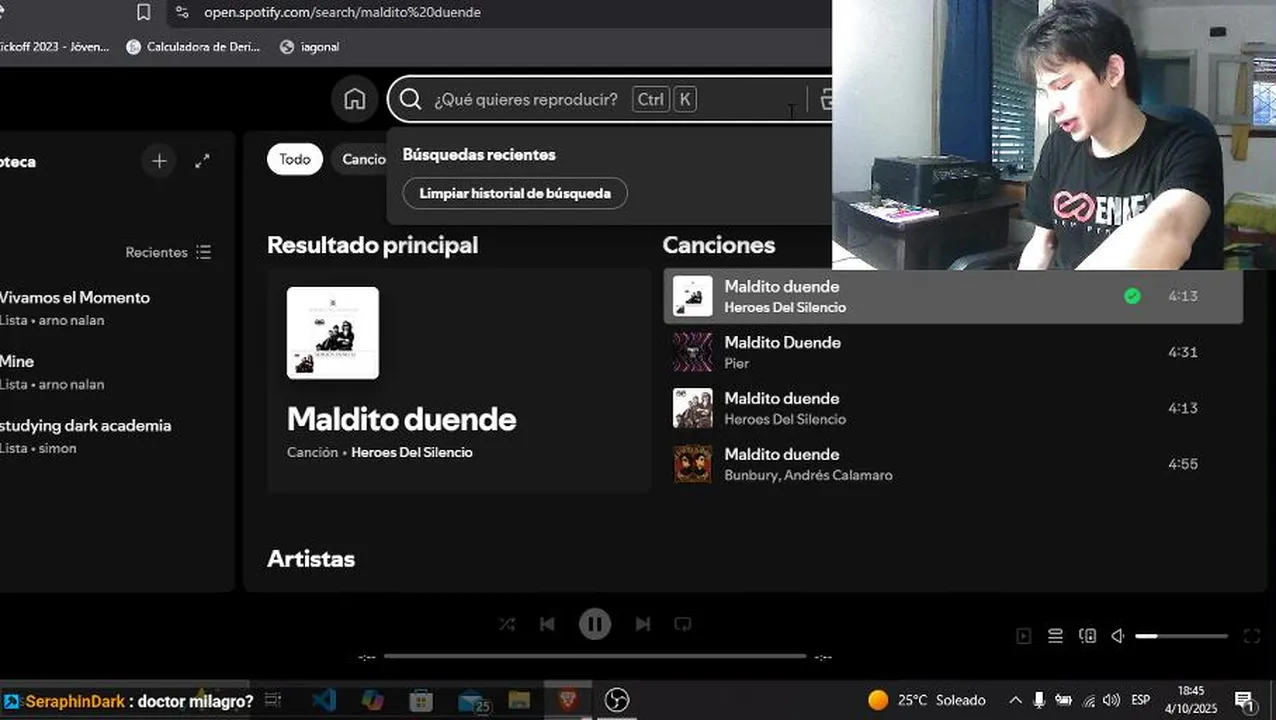The width and height of the screenshot is (1276, 720).
Task: Open Mail app with 25 badge
Action: point(471,700)
